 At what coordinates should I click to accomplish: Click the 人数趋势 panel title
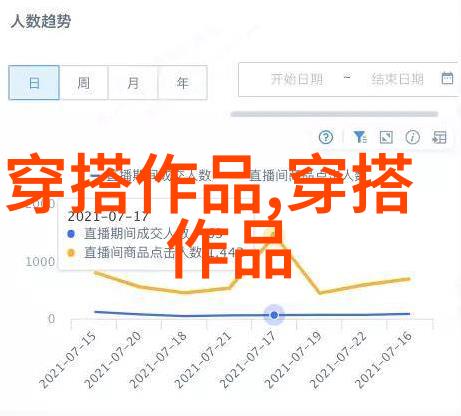pyautogui.click(x=40, y=21)
